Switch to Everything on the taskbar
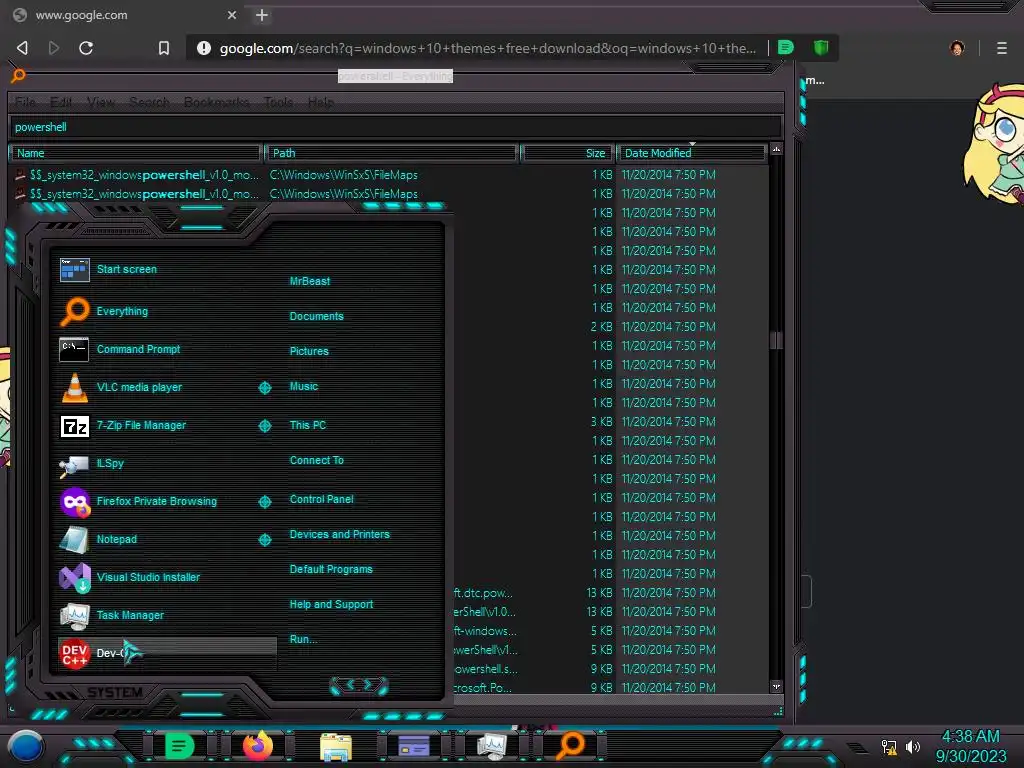 (569, 745)
